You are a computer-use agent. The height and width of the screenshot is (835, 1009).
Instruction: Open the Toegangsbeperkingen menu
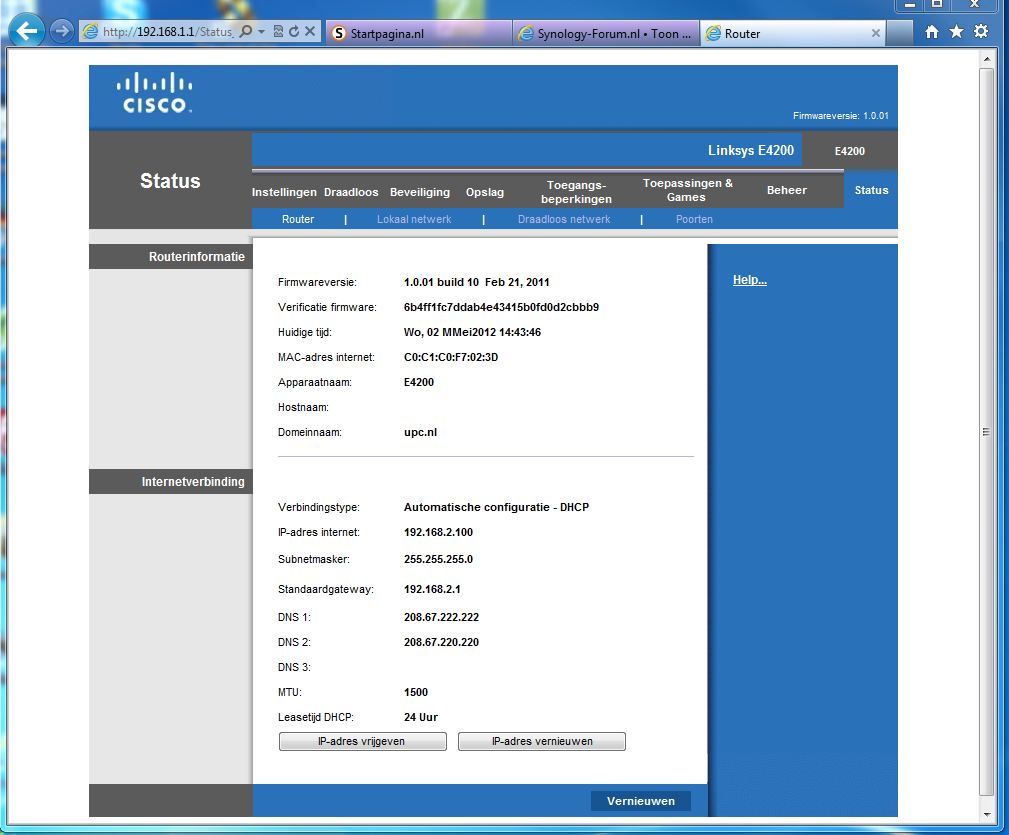pos(576,192)
